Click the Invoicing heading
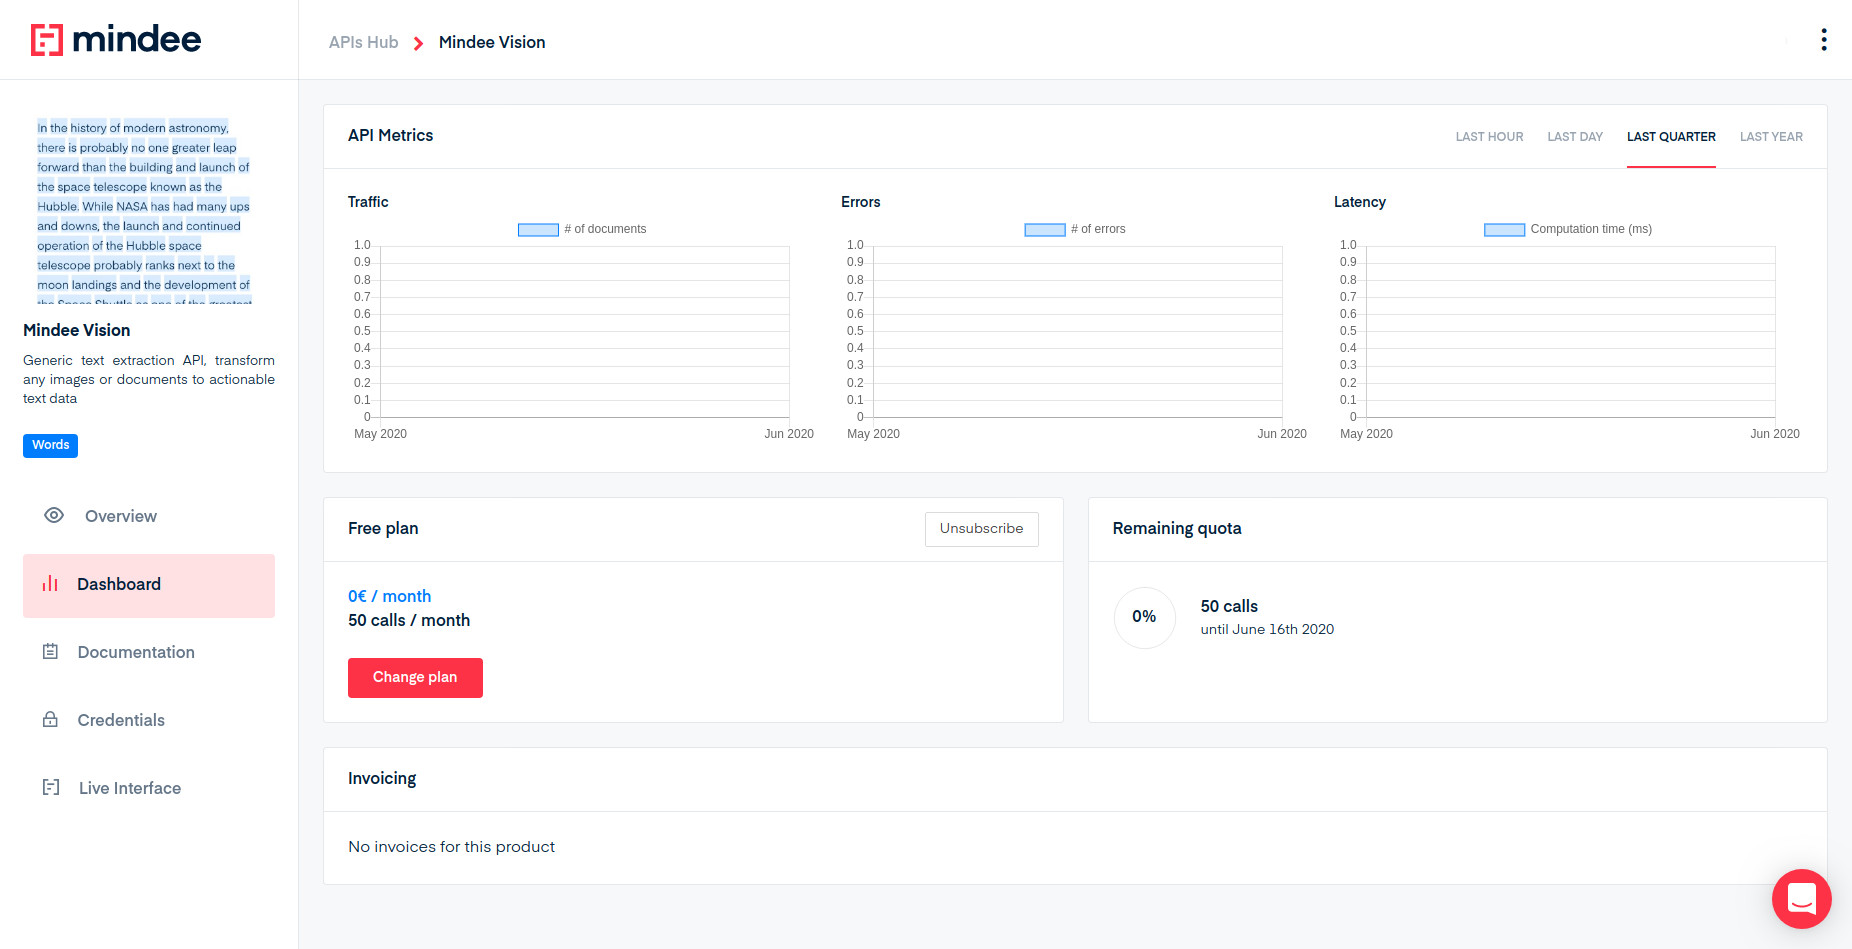 382,778
